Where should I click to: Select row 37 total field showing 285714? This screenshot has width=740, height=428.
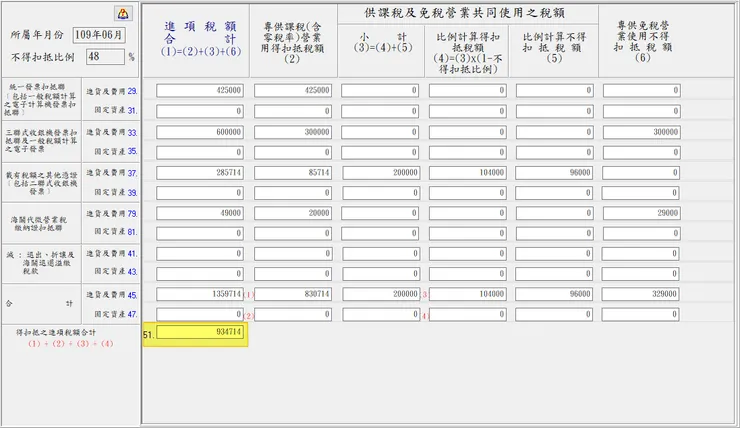point(200,173)
